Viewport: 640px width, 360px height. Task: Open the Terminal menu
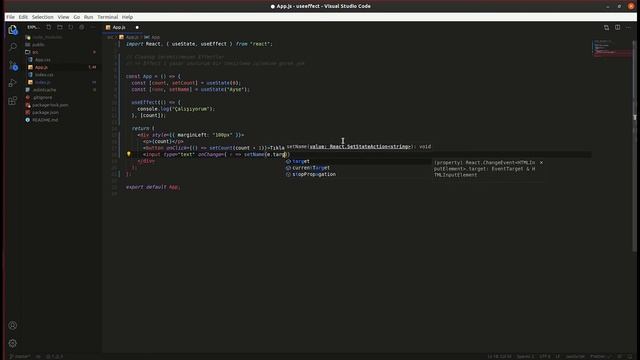point(108,17)
